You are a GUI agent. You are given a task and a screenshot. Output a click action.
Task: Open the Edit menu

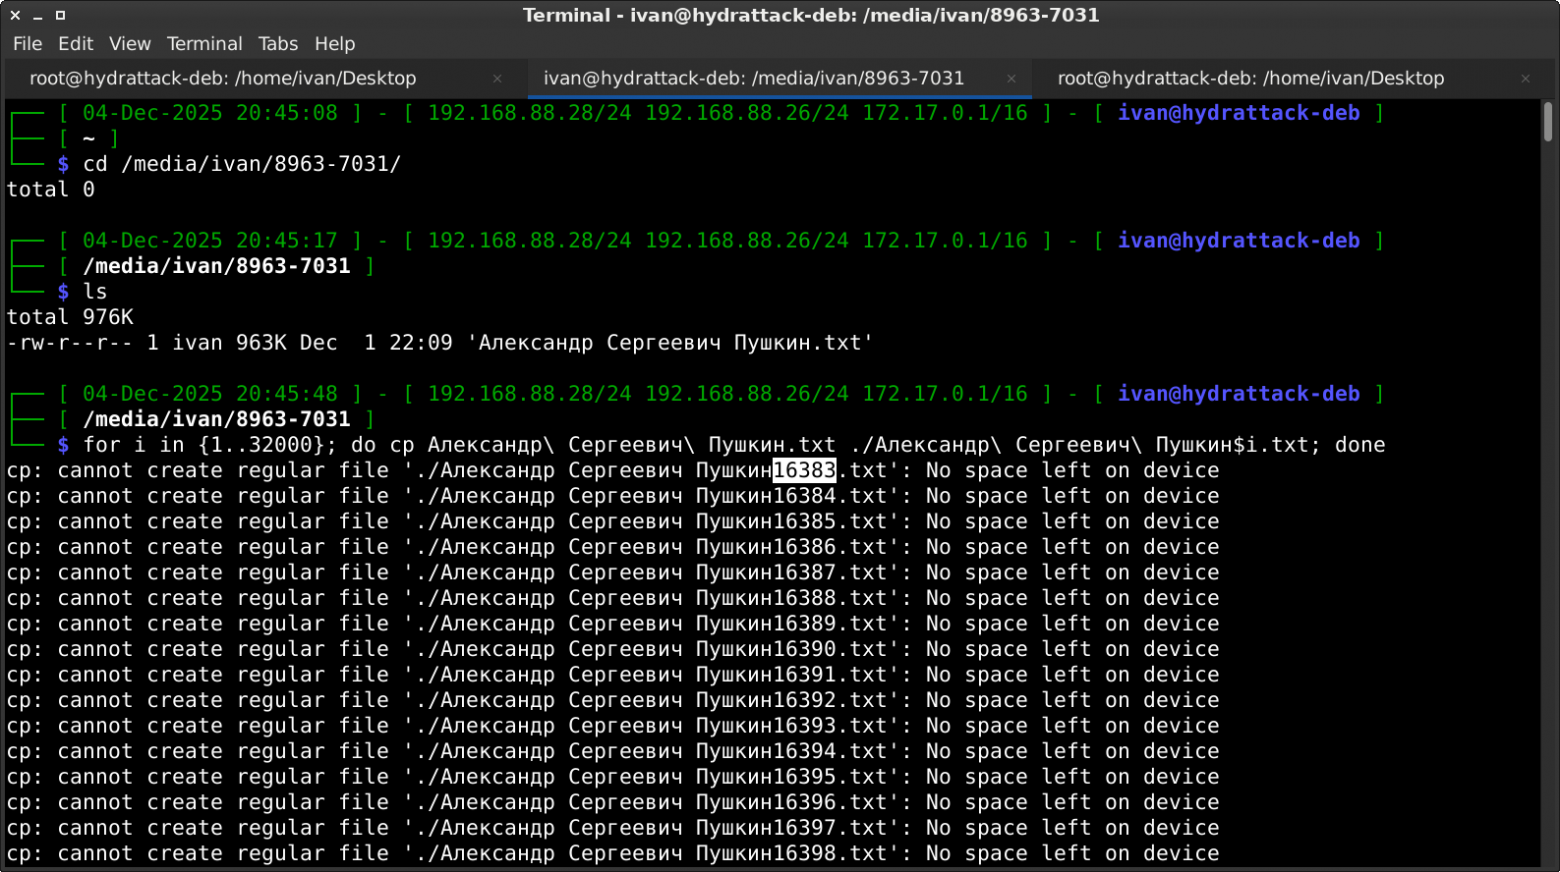click(x=75, y=44)
